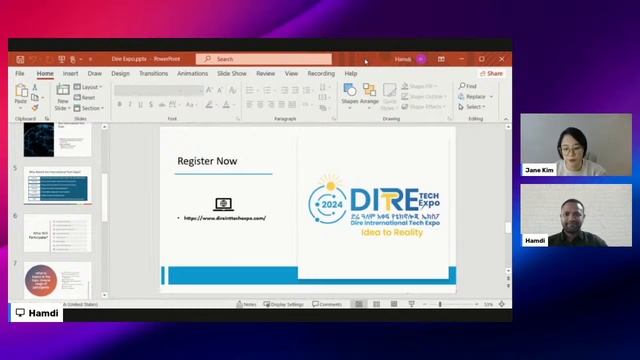The height and width of the screenshot is (360, 640).
Task: Click Hamdi's account avatar in title bar
Action: [421, 59]
